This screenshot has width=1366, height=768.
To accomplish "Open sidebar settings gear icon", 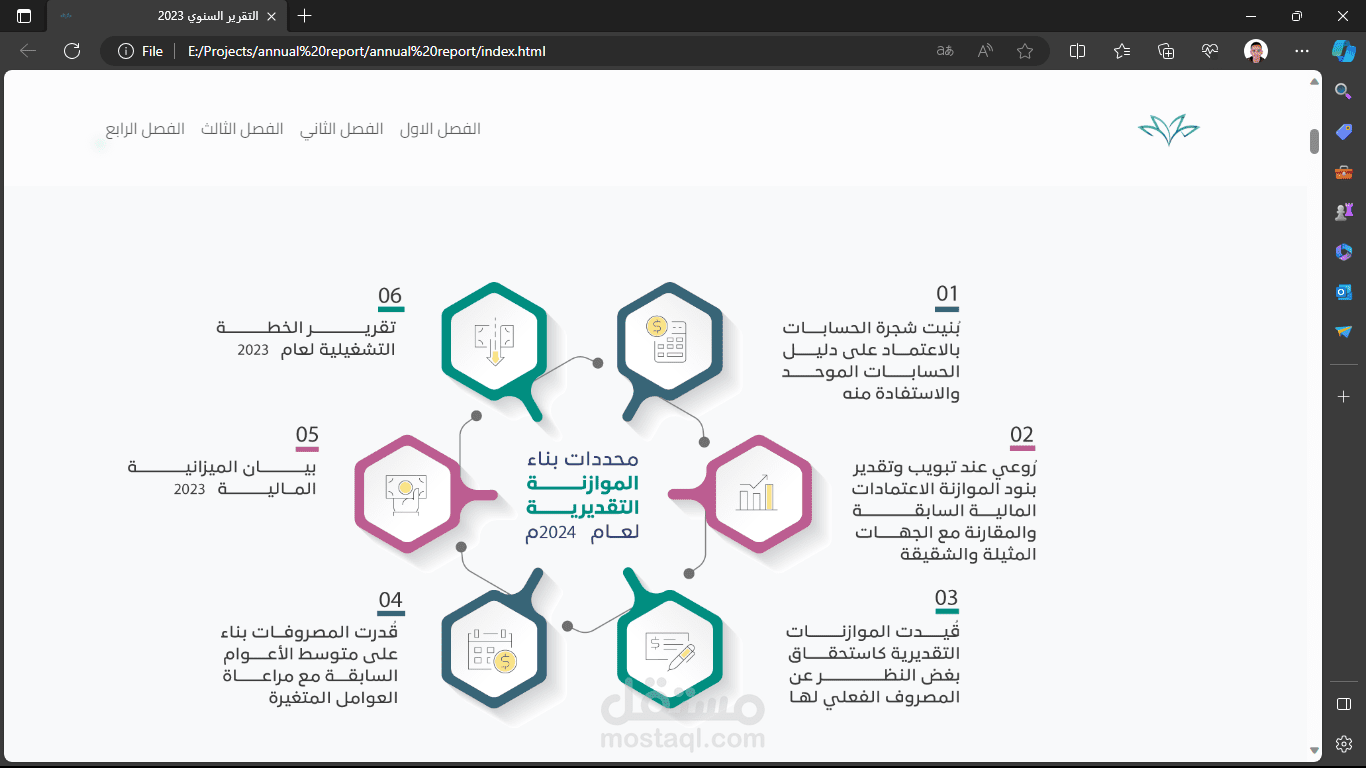I will pos(1344,744).
